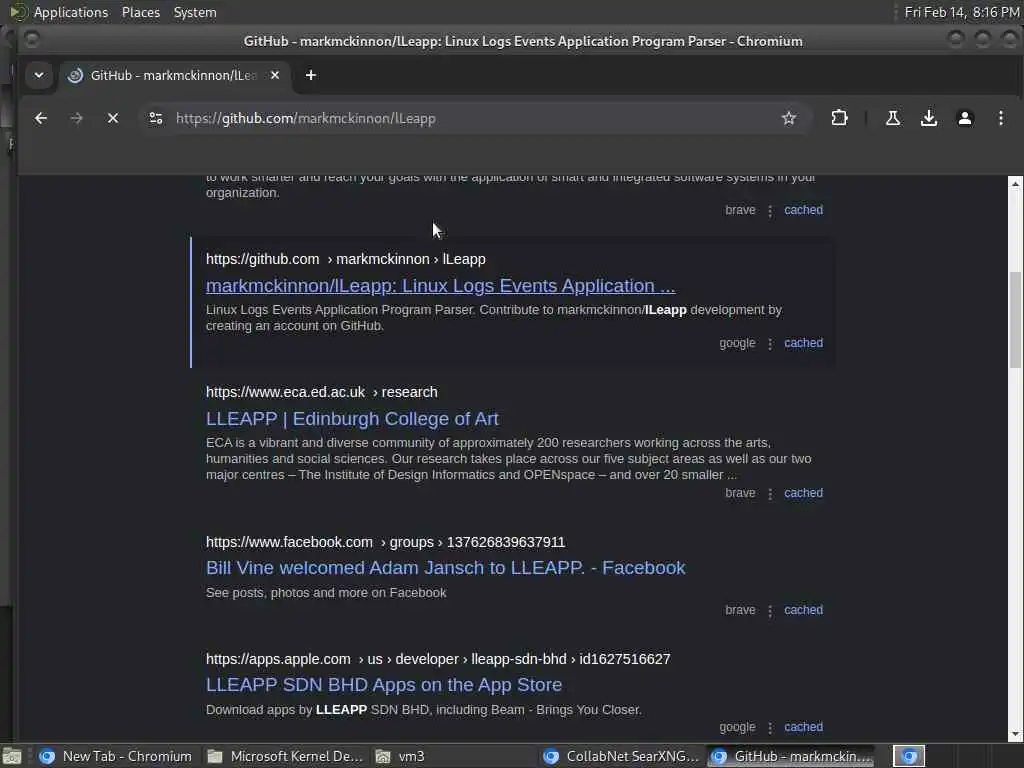Open markmckinnon/lLeapp Linux Logs result link
1024x768 pixels.
coord(440,285)
